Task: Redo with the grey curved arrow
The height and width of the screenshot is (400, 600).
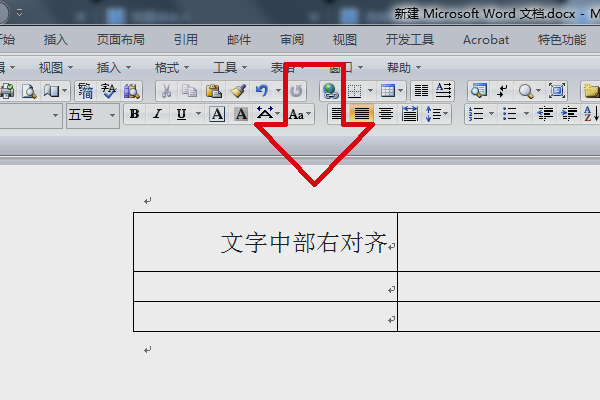Action: coord(296,91)
